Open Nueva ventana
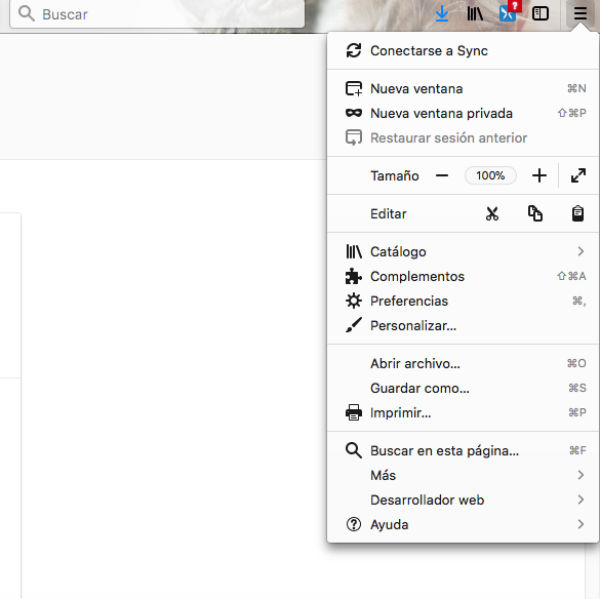600x599 pixels. 463,88
